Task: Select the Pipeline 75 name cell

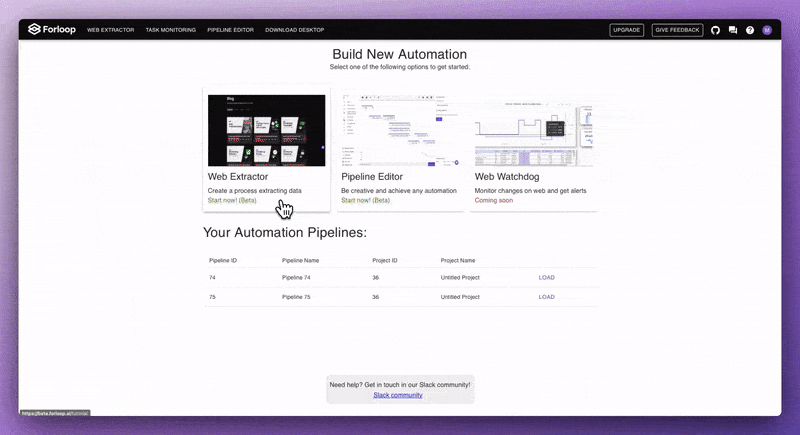Action: (296, 297)
